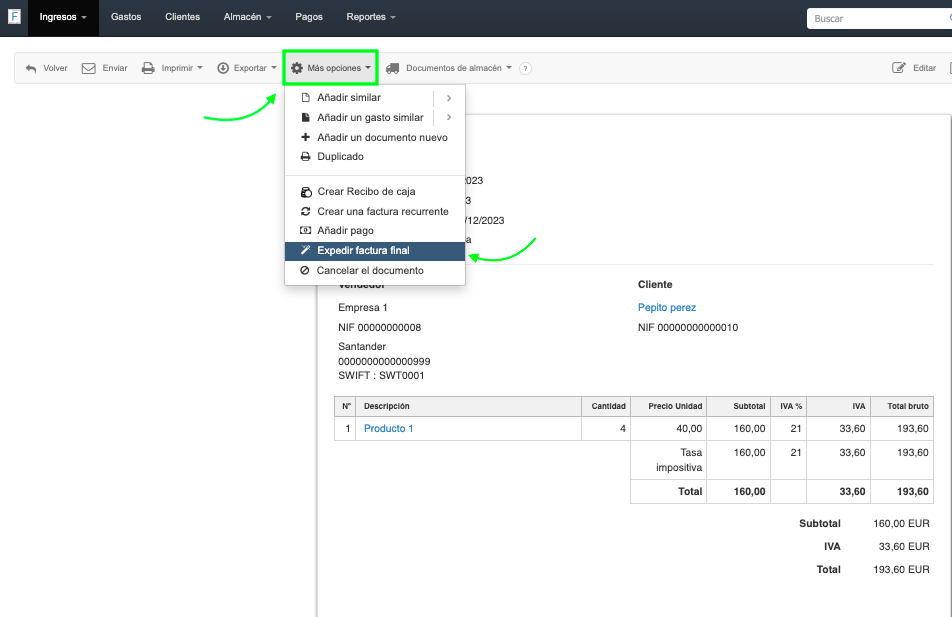Click the Exportar download icon
Viewport: 952px width, 617px height.
223,69
